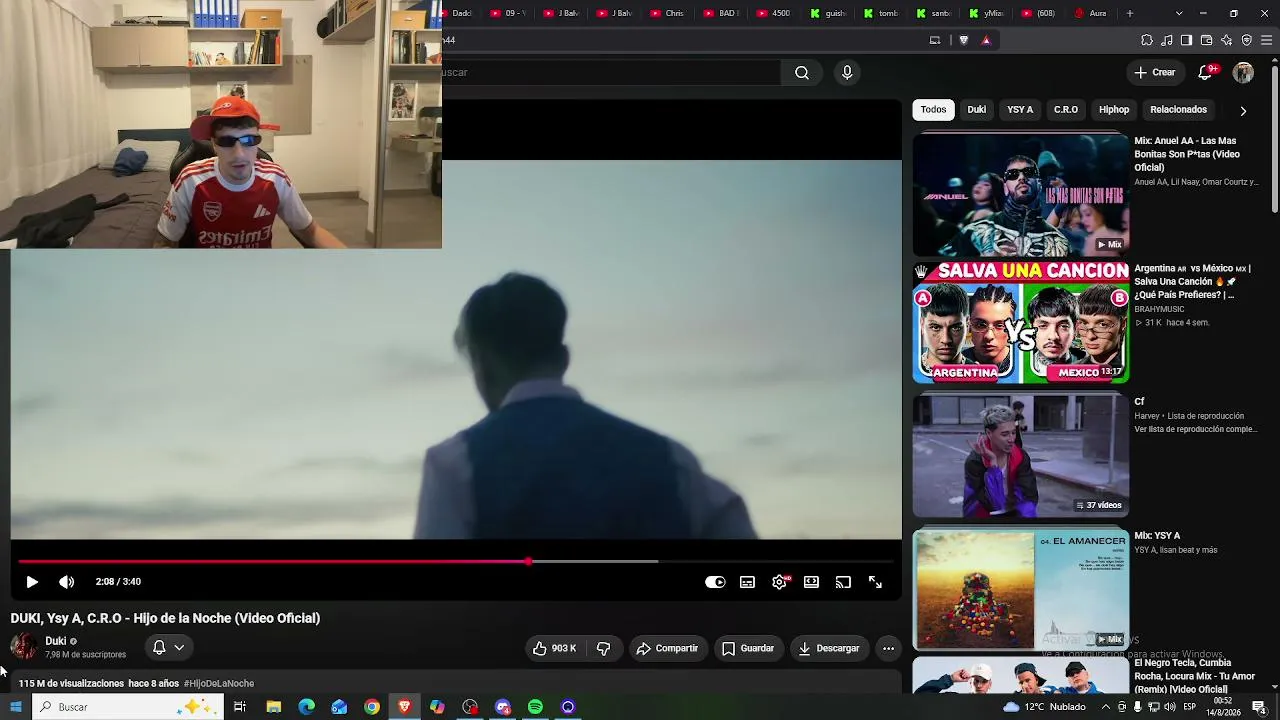Switch to the guish Kick browser tab

coord(828,13)
